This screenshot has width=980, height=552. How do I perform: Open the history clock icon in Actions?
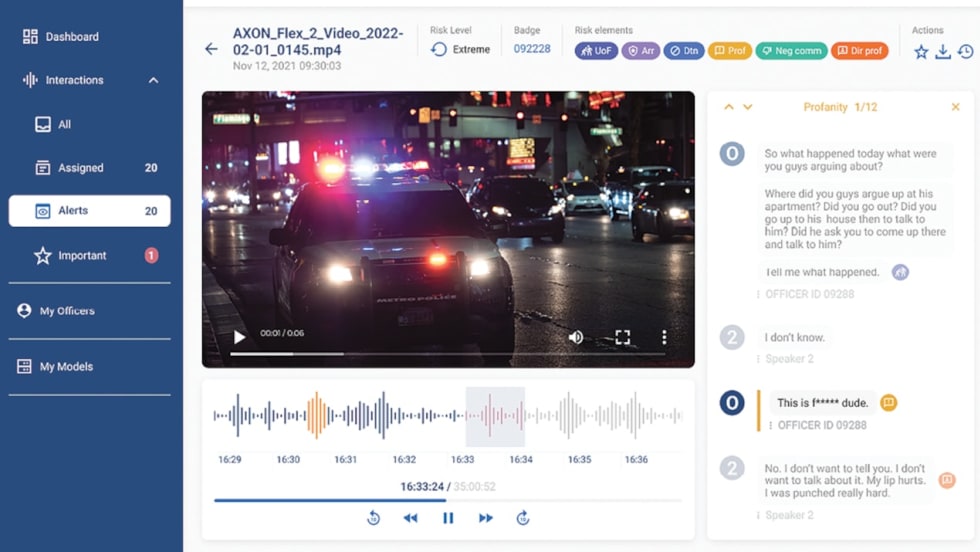click(965, 52)
